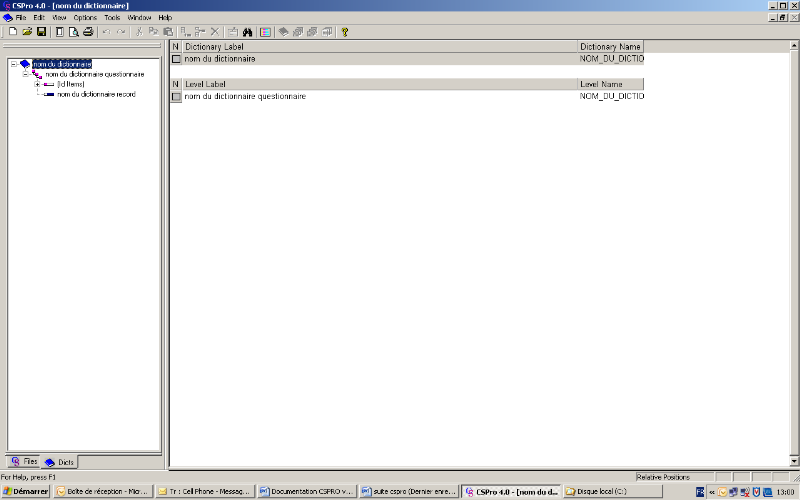Select '(Id Items)' tree entry
Screen dimensions: 800x500
pos(70,84)
